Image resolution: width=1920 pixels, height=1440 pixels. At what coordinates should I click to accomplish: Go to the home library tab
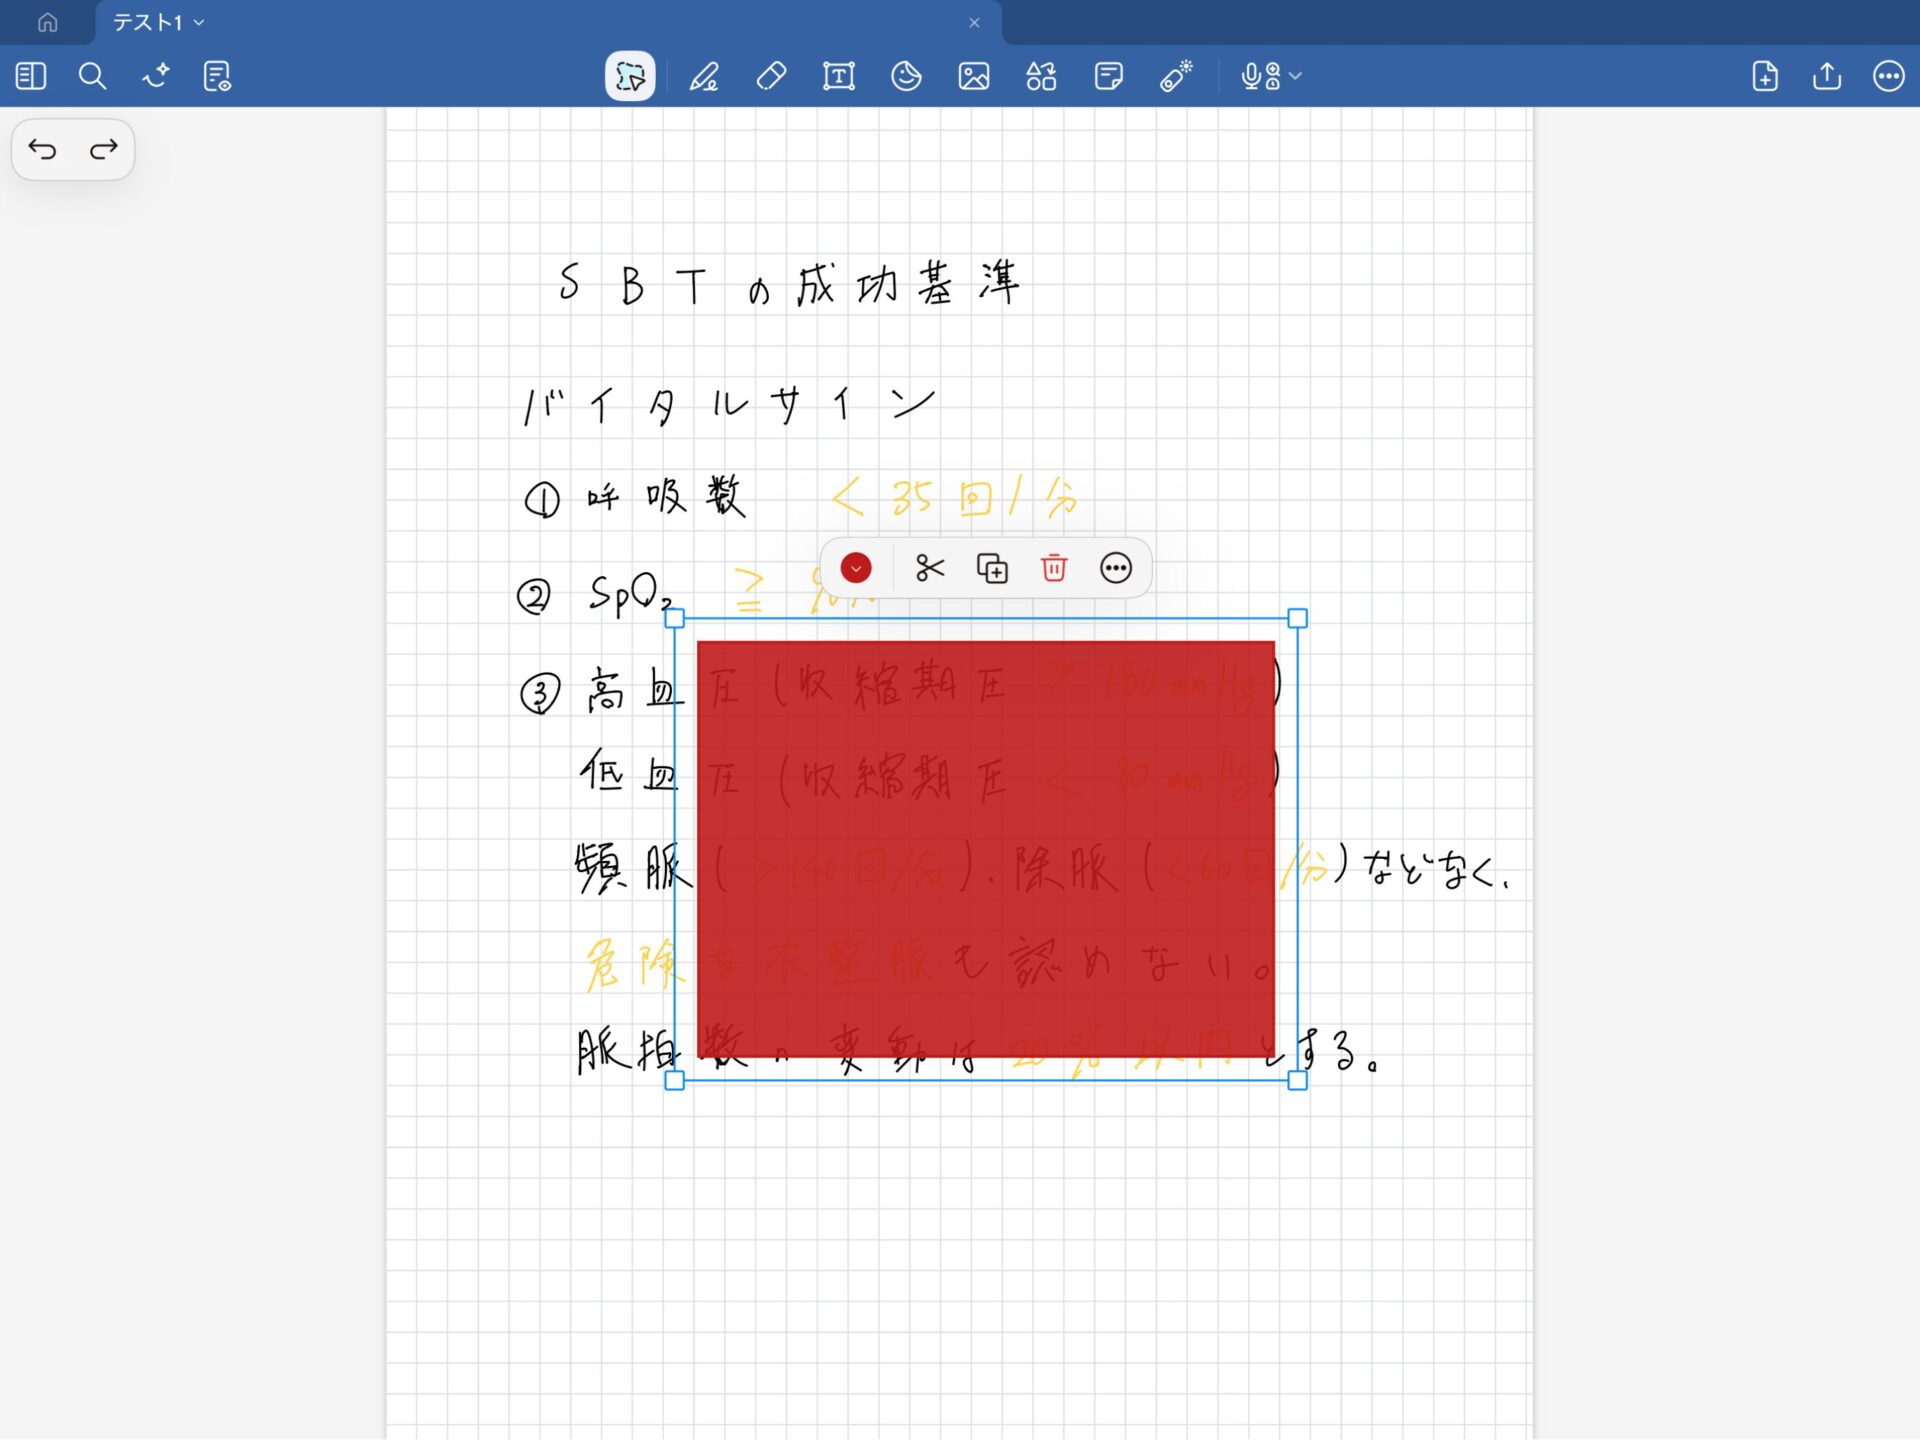pyautogui.click(x=47, y=22)
